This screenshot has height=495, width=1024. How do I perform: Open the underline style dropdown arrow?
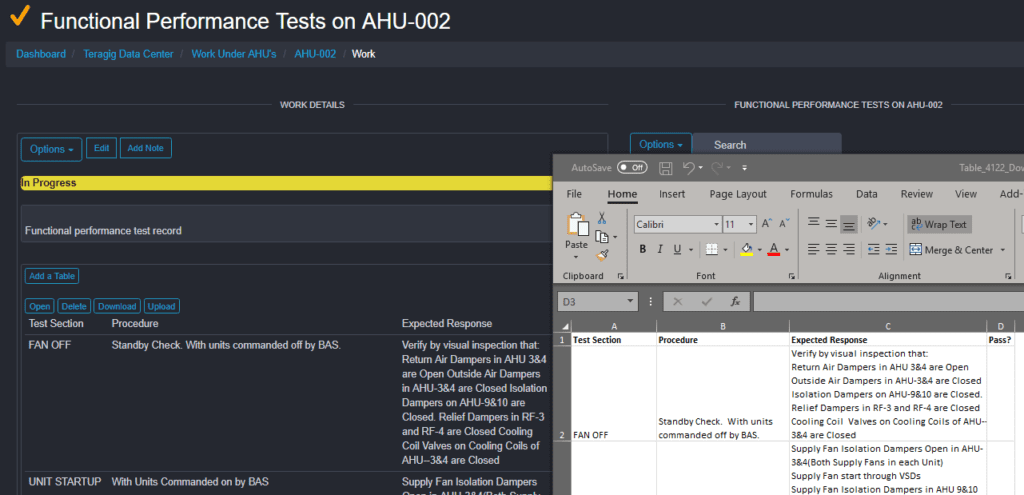[691, 249]
